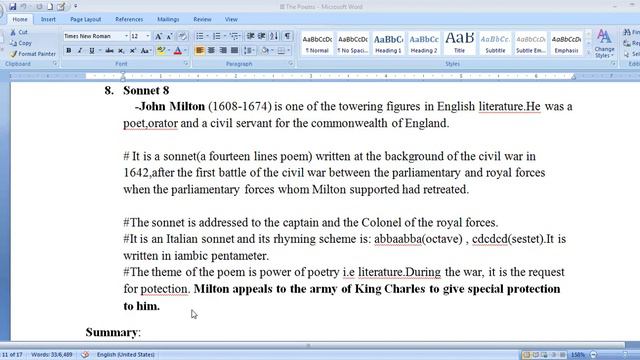
Task: Open the font name dropdown
Action: pyautogui.click(x=126, y=36)
